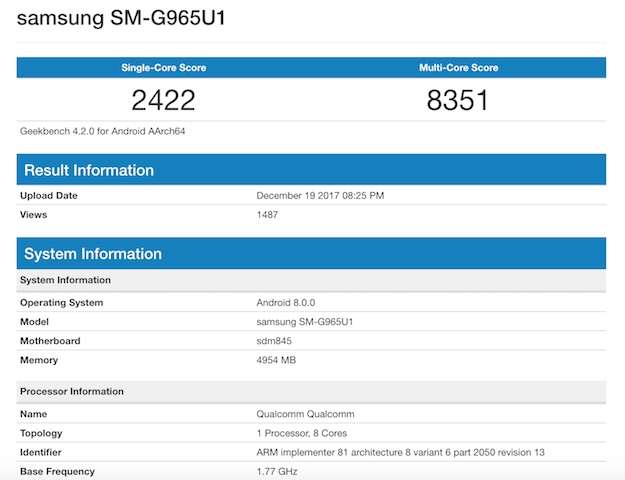This screenshot has height=480, width=625.
Task: Select the 'Qualcomm Qualcomm' processor name
Action: click(305, 414)
